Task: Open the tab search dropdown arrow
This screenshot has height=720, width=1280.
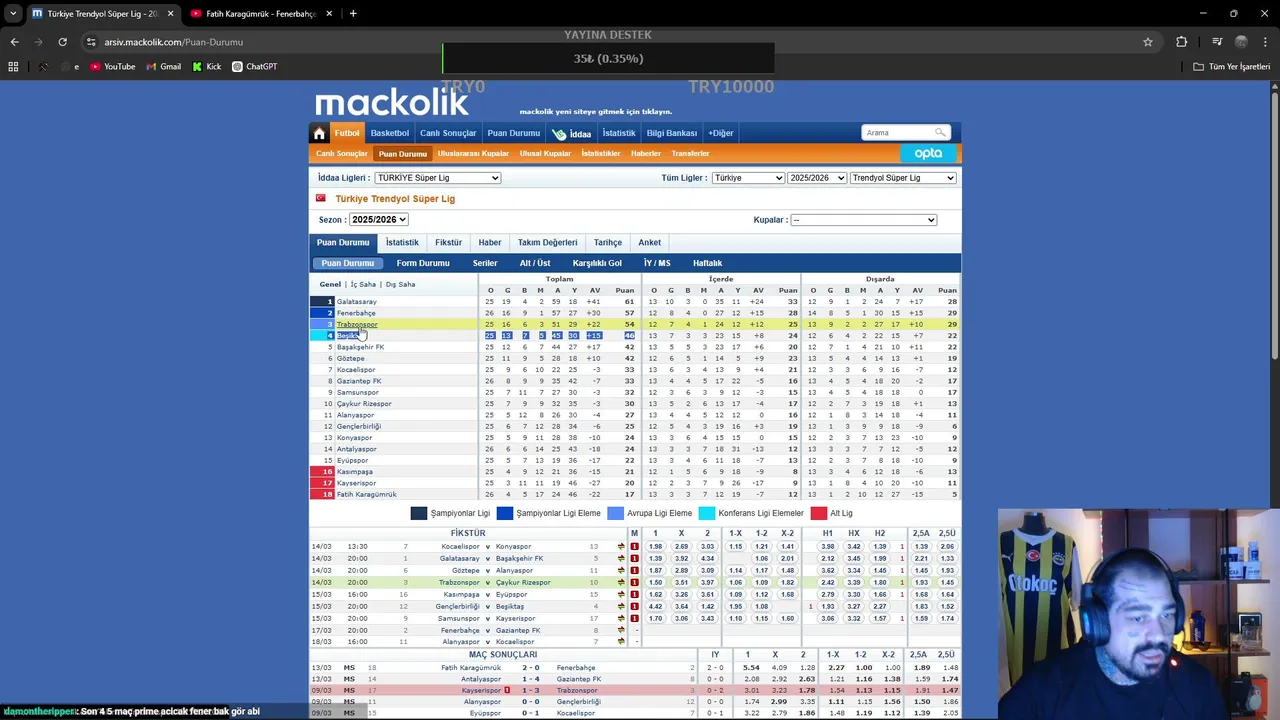Action: 13,14
